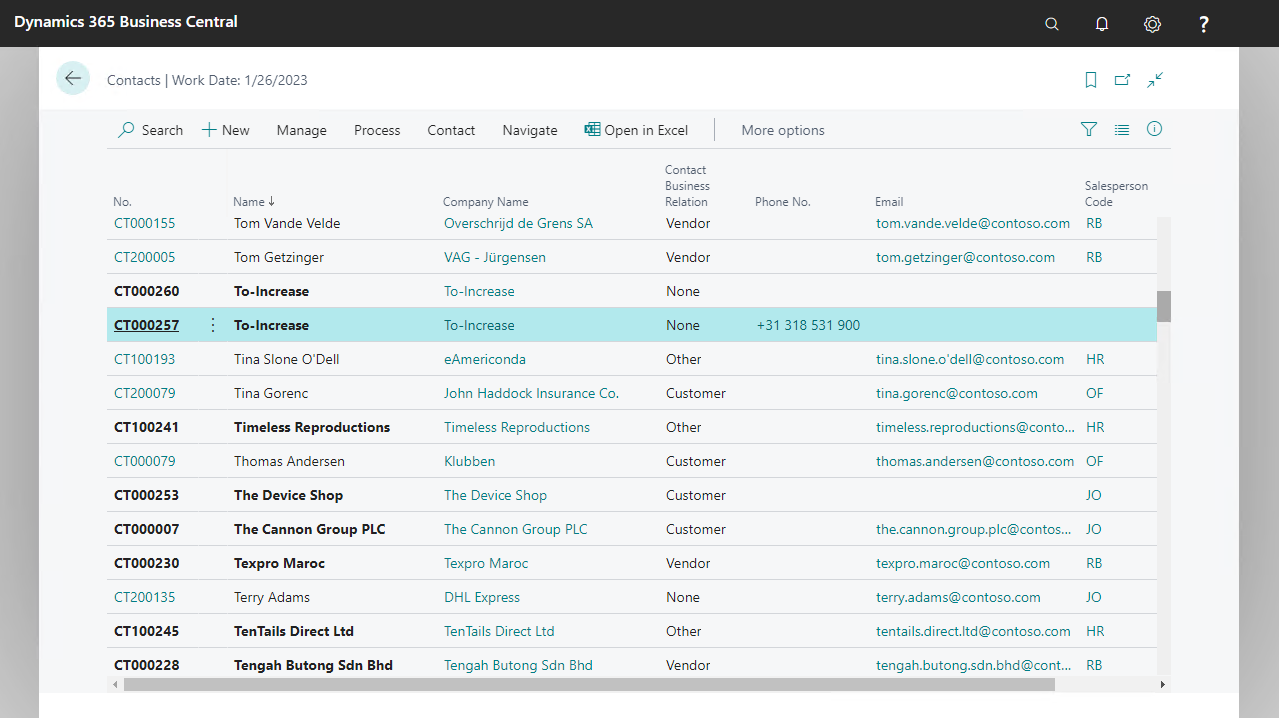1280x720 pixels.
Task: Bookmark this Contacts page
Action: [1091, 80]
